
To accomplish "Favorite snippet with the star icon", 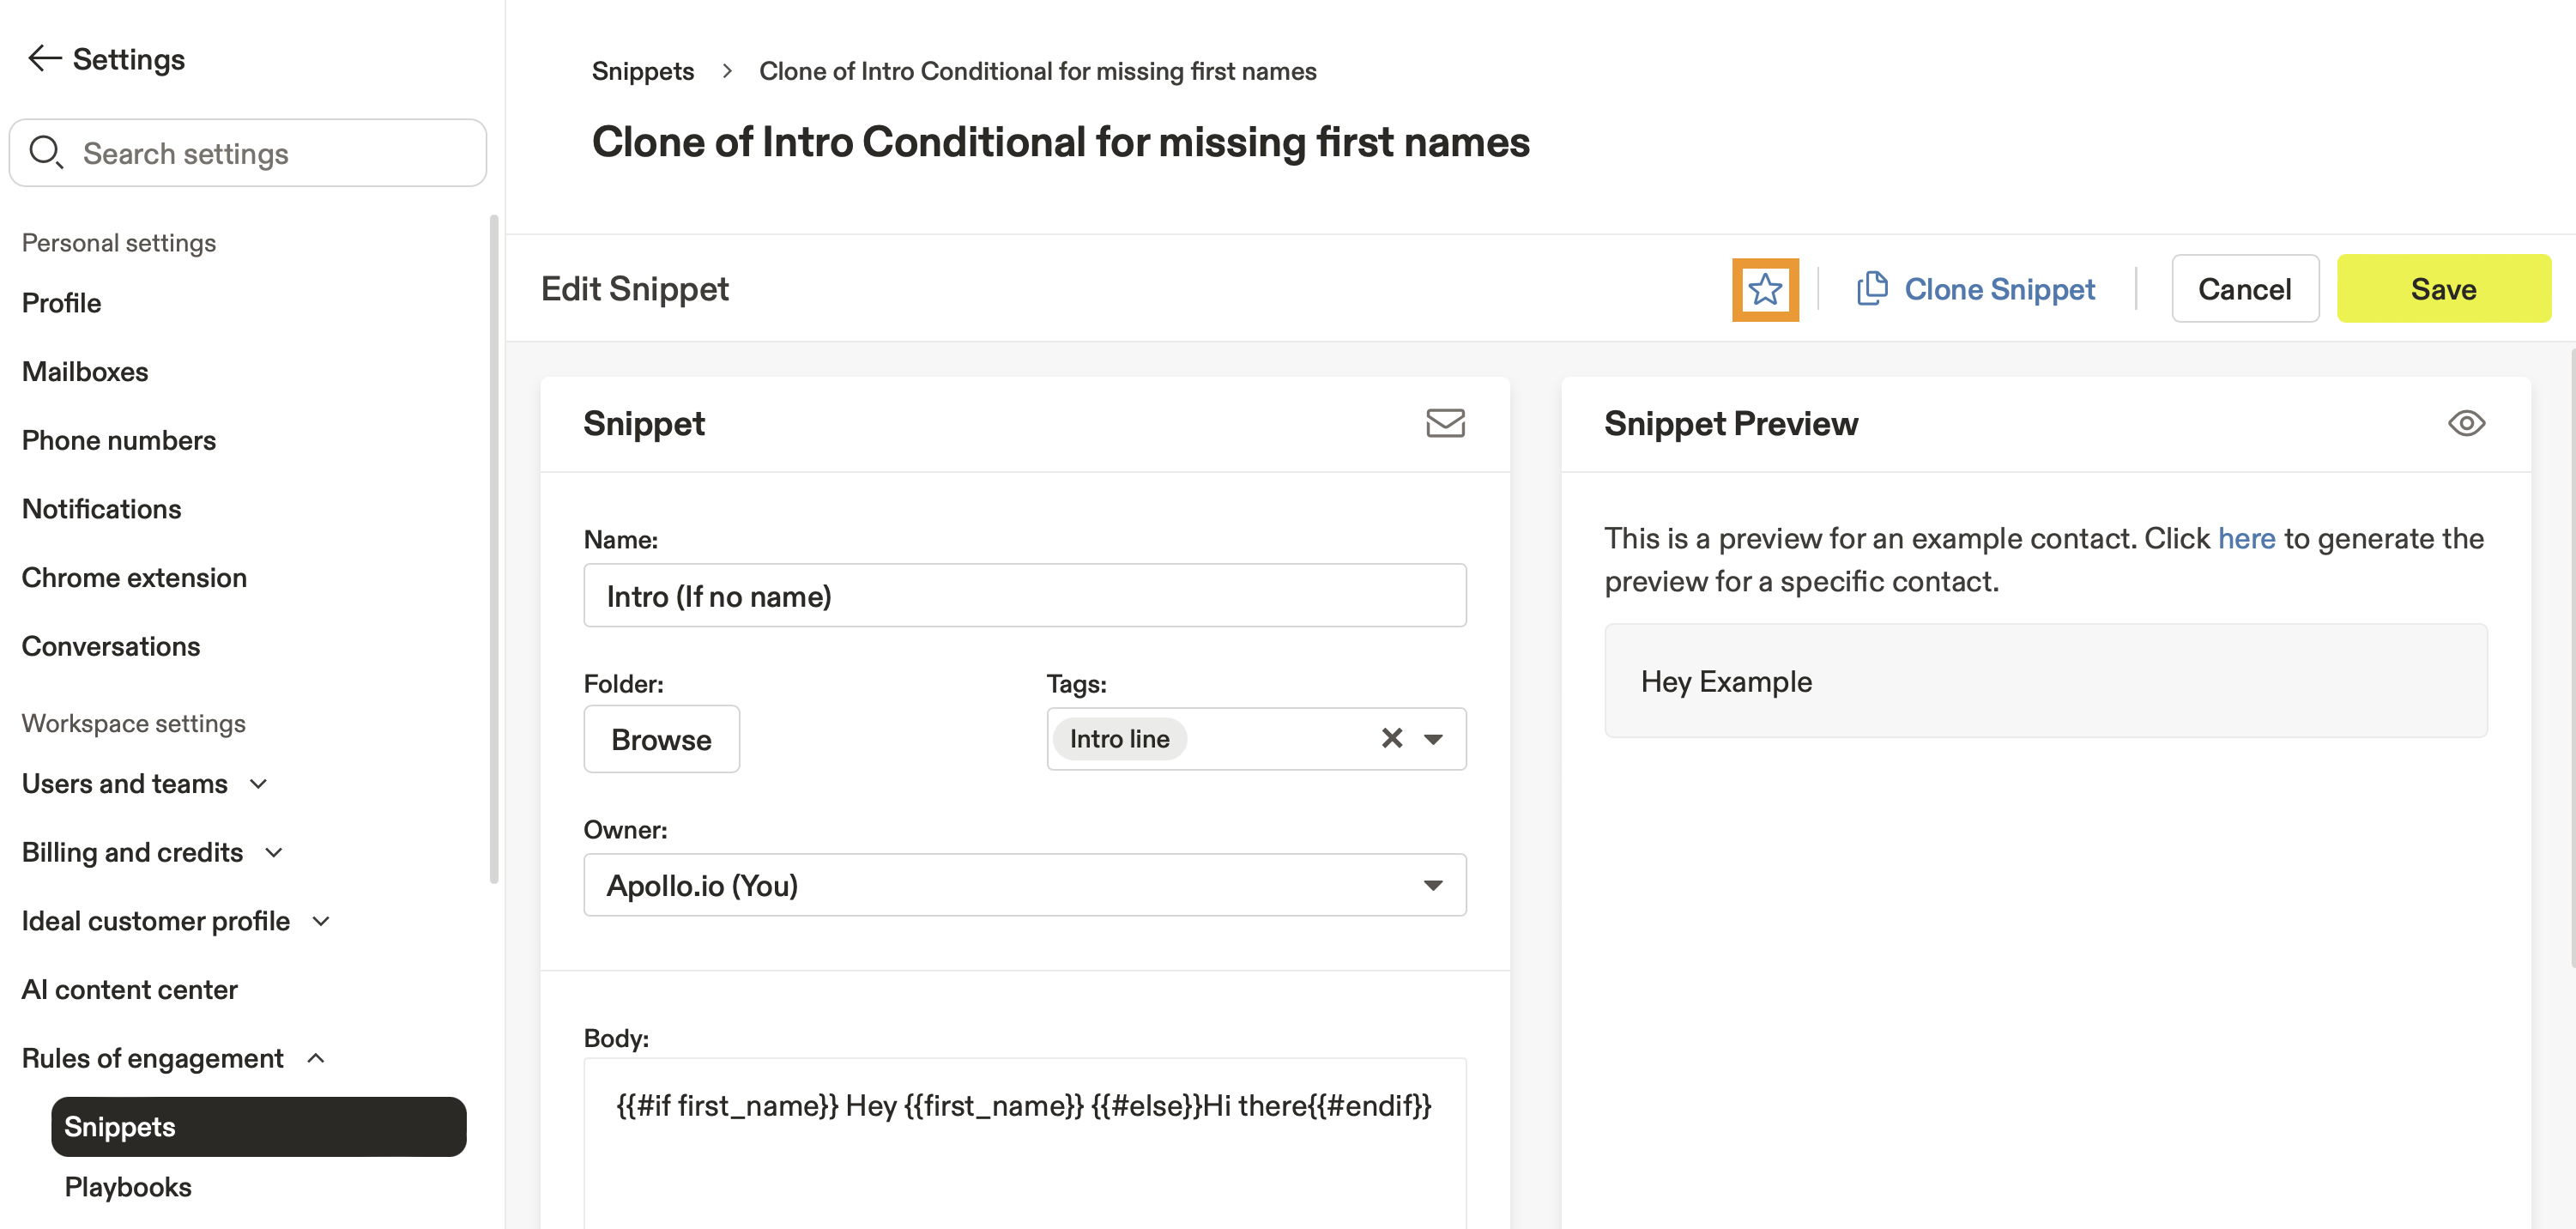I will [1764, 290].
